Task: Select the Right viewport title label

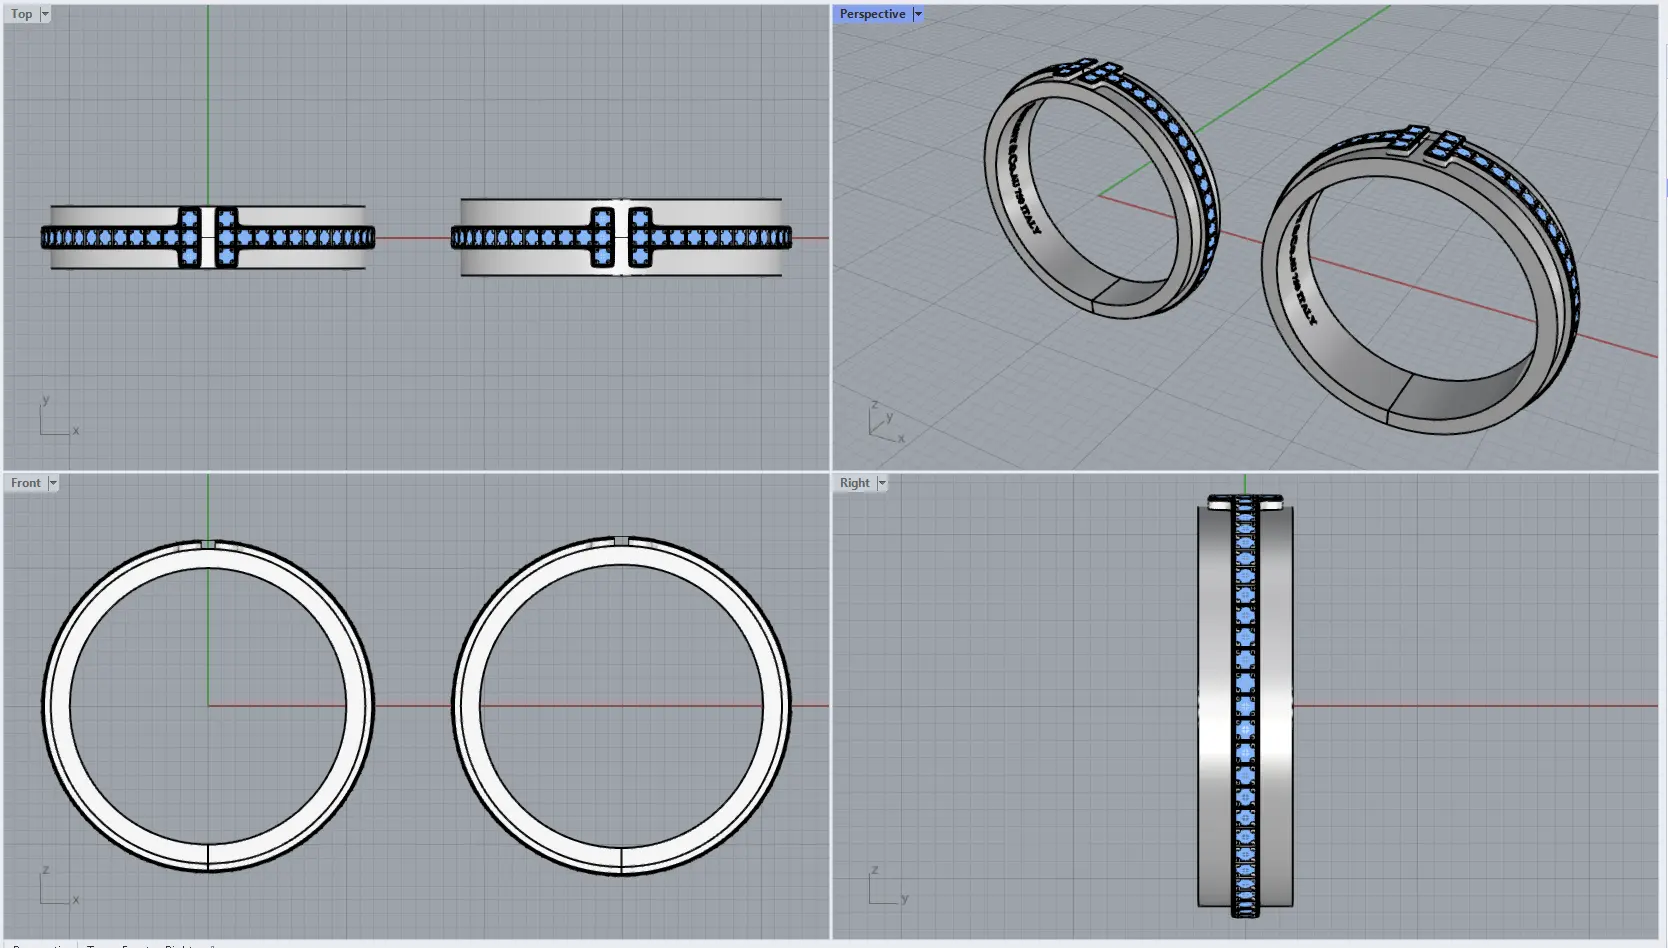Action: click(x=854, y=483)
